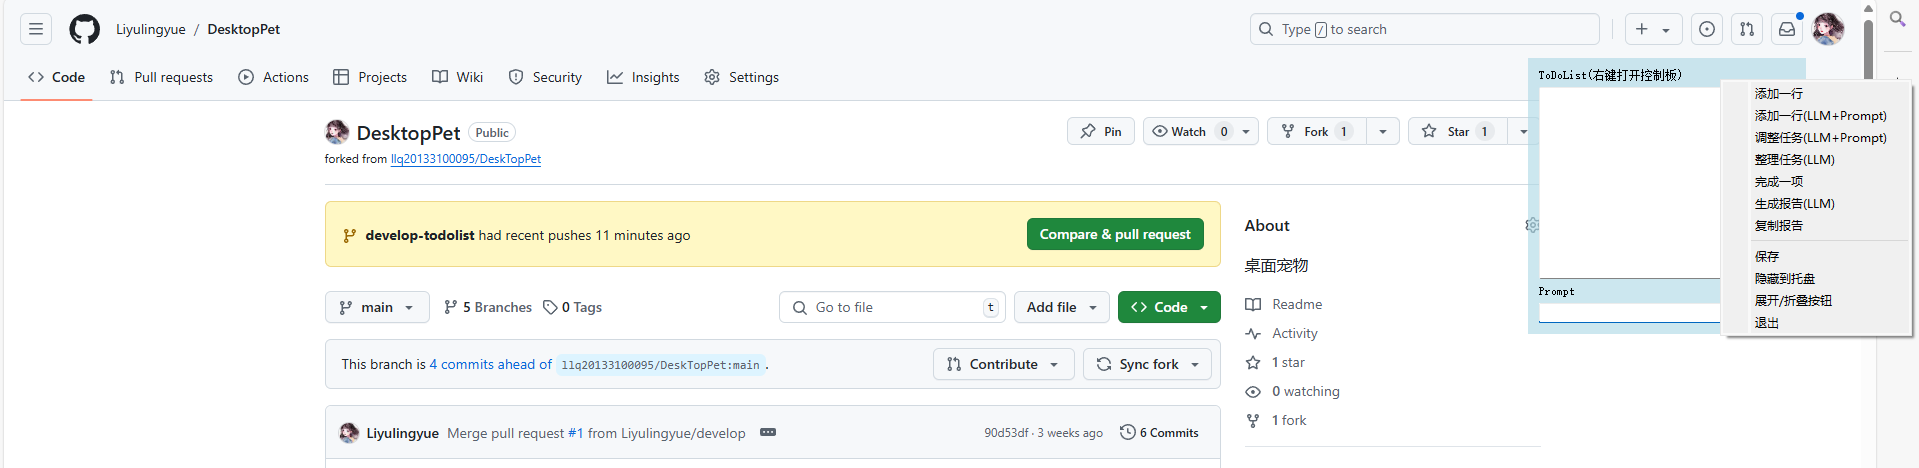Open the 0 watching link

click(1293, 391)
